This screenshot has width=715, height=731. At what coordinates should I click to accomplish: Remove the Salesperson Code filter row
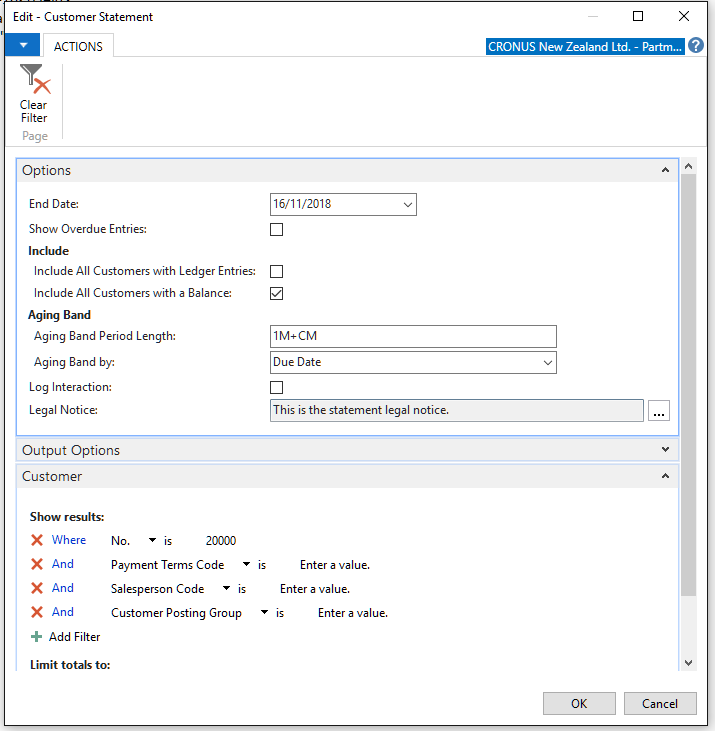(37, 588)
